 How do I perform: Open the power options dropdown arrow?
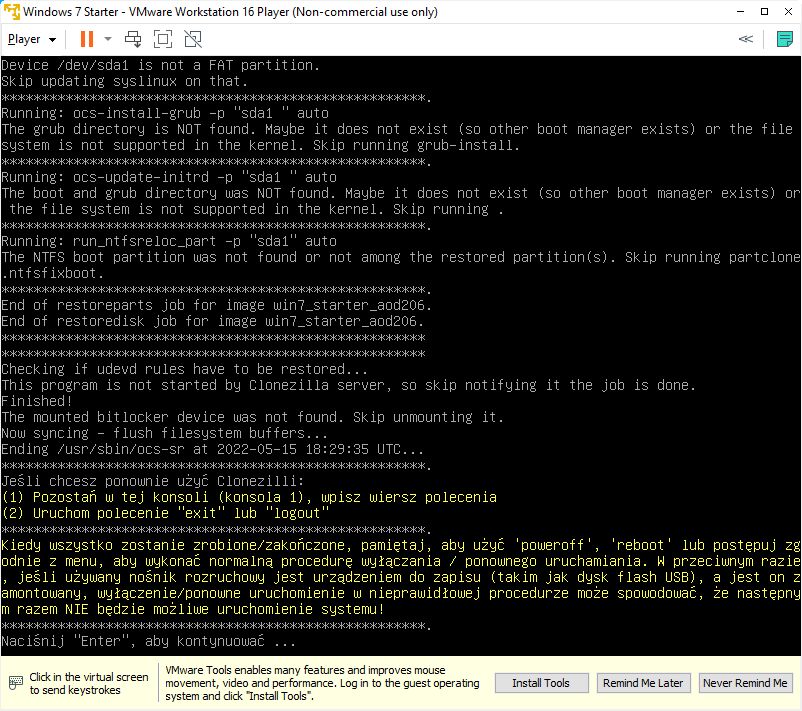coord(108,40)
